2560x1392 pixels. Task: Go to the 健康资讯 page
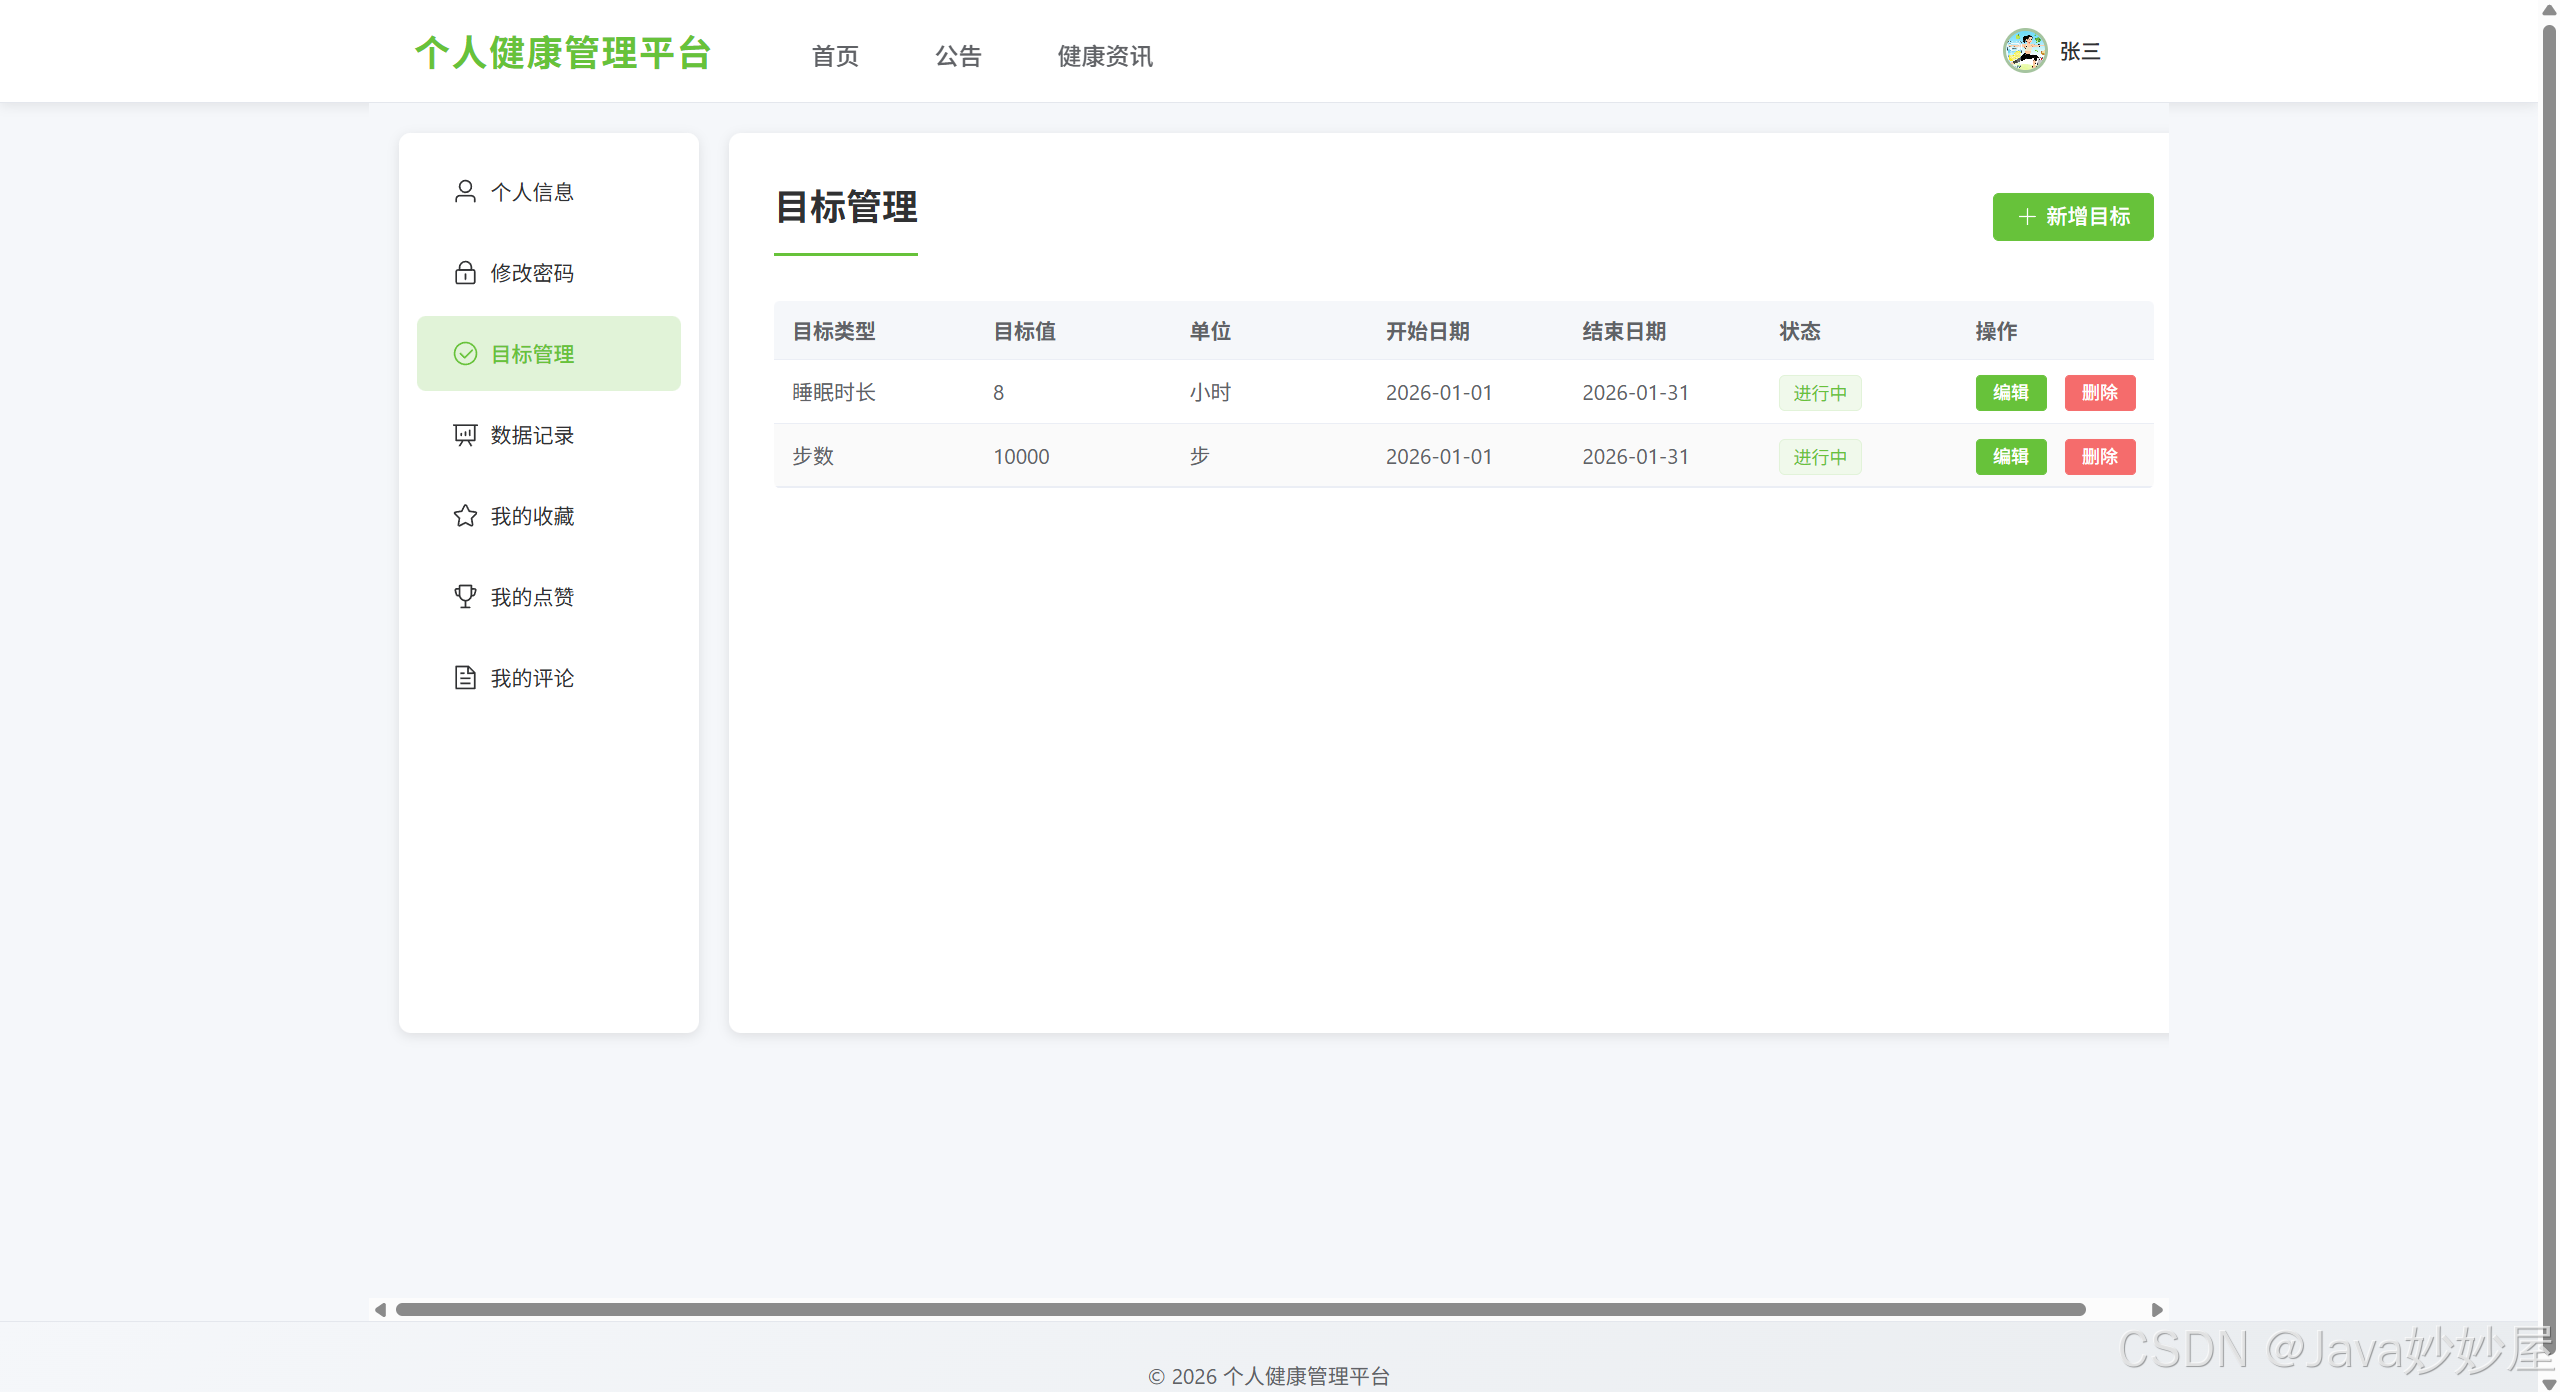click(x=1105, y=56)
